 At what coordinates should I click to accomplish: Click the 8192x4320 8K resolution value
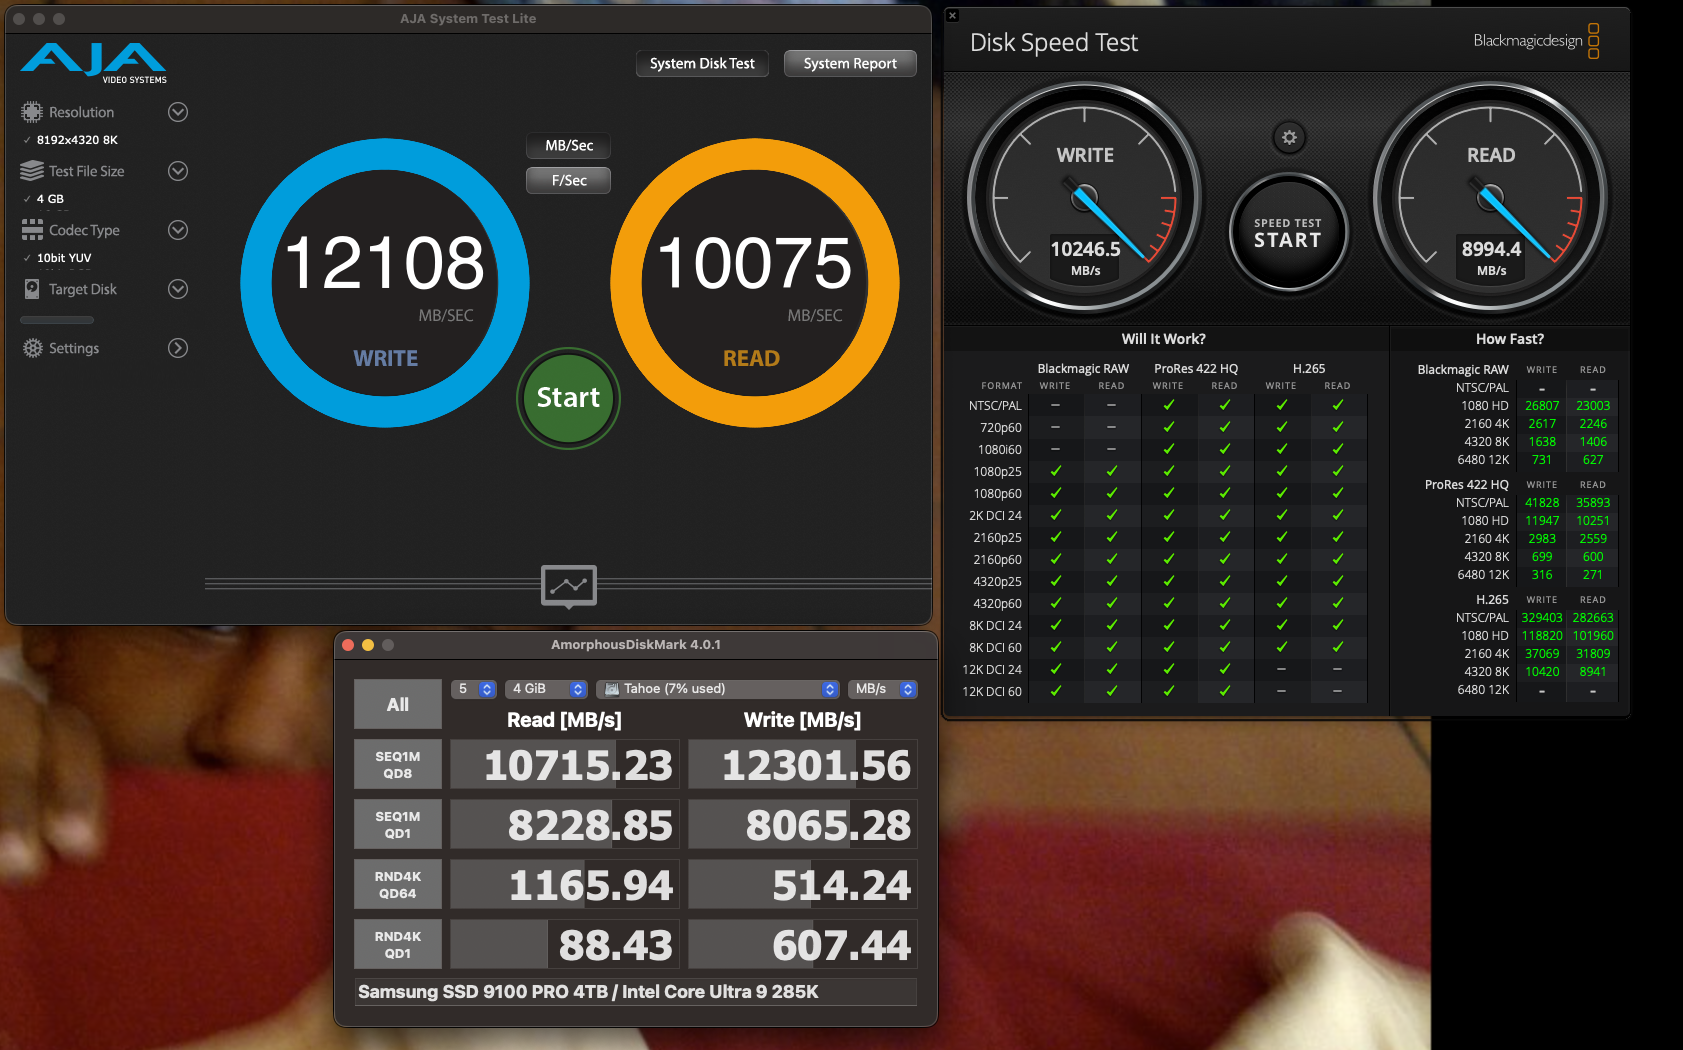tap(77, 140)
